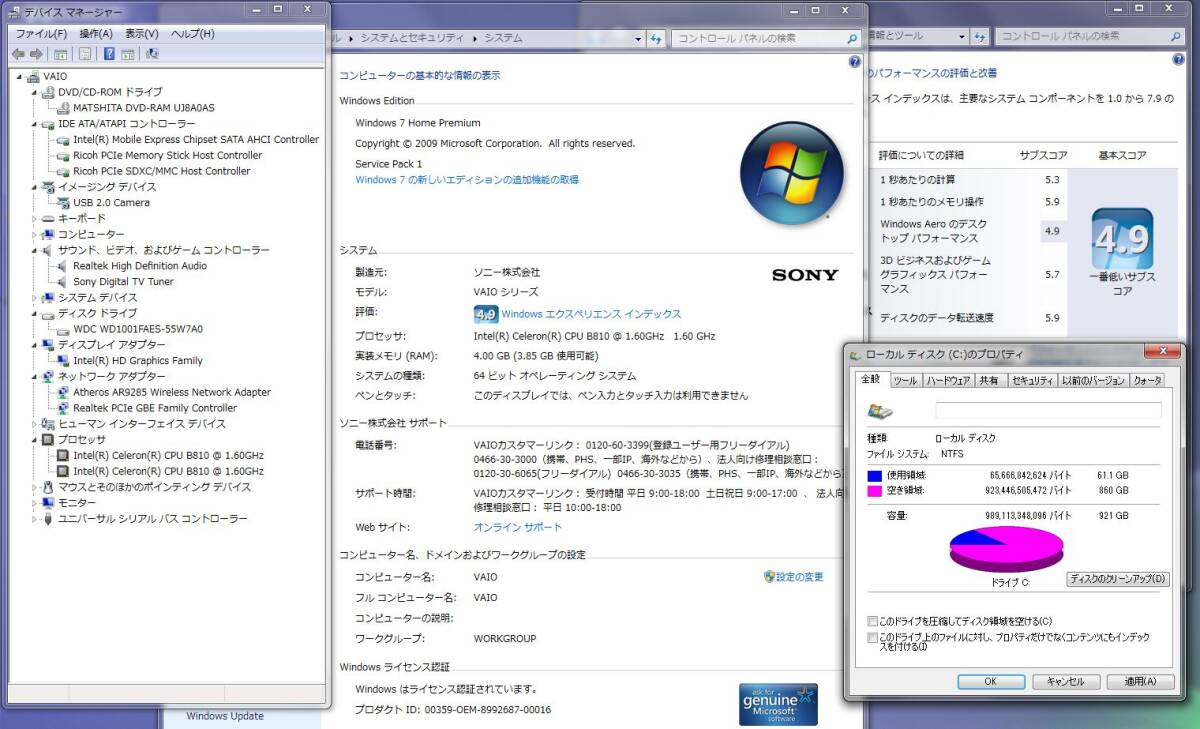Image resolution: width=1200 pixels, height=729 pixels.
Task: Click the キャンセル button
Action: [1066, 681]
